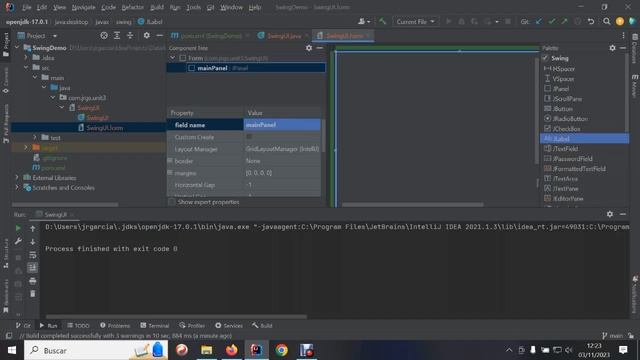Viewport: 640px width, 360px height.
Task: Open the Tools menu
Action: point(193,7)
